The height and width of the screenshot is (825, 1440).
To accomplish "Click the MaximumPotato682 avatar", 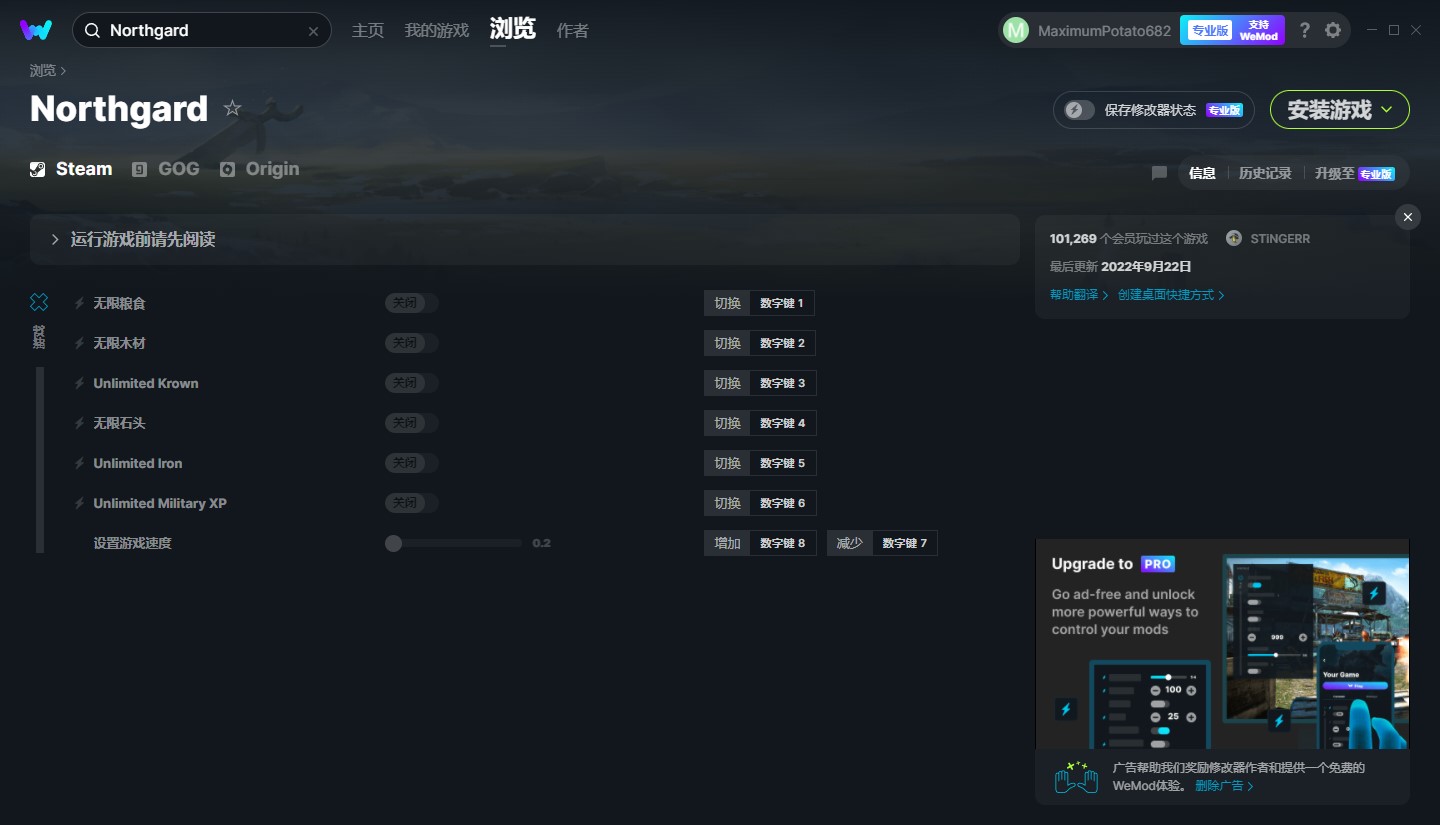I will 1015,31.
